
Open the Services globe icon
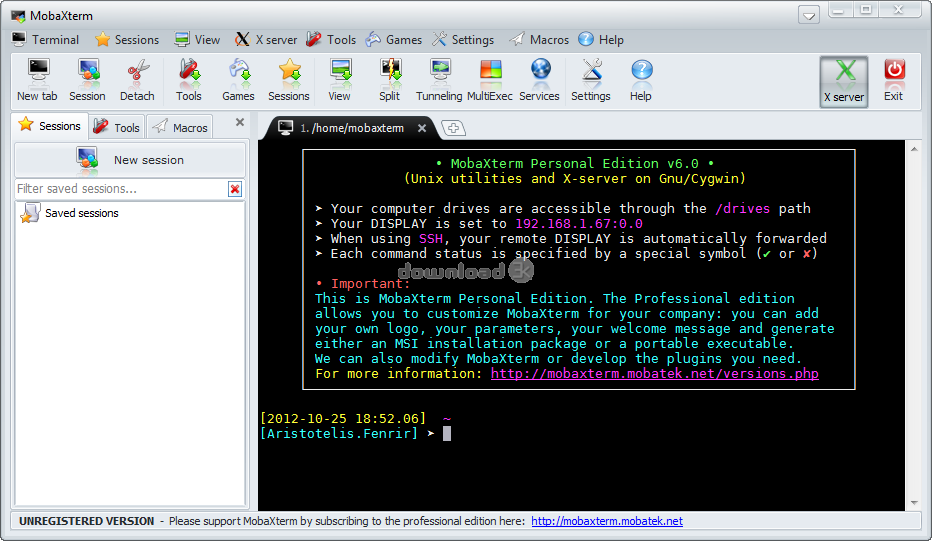click(540, 80)
